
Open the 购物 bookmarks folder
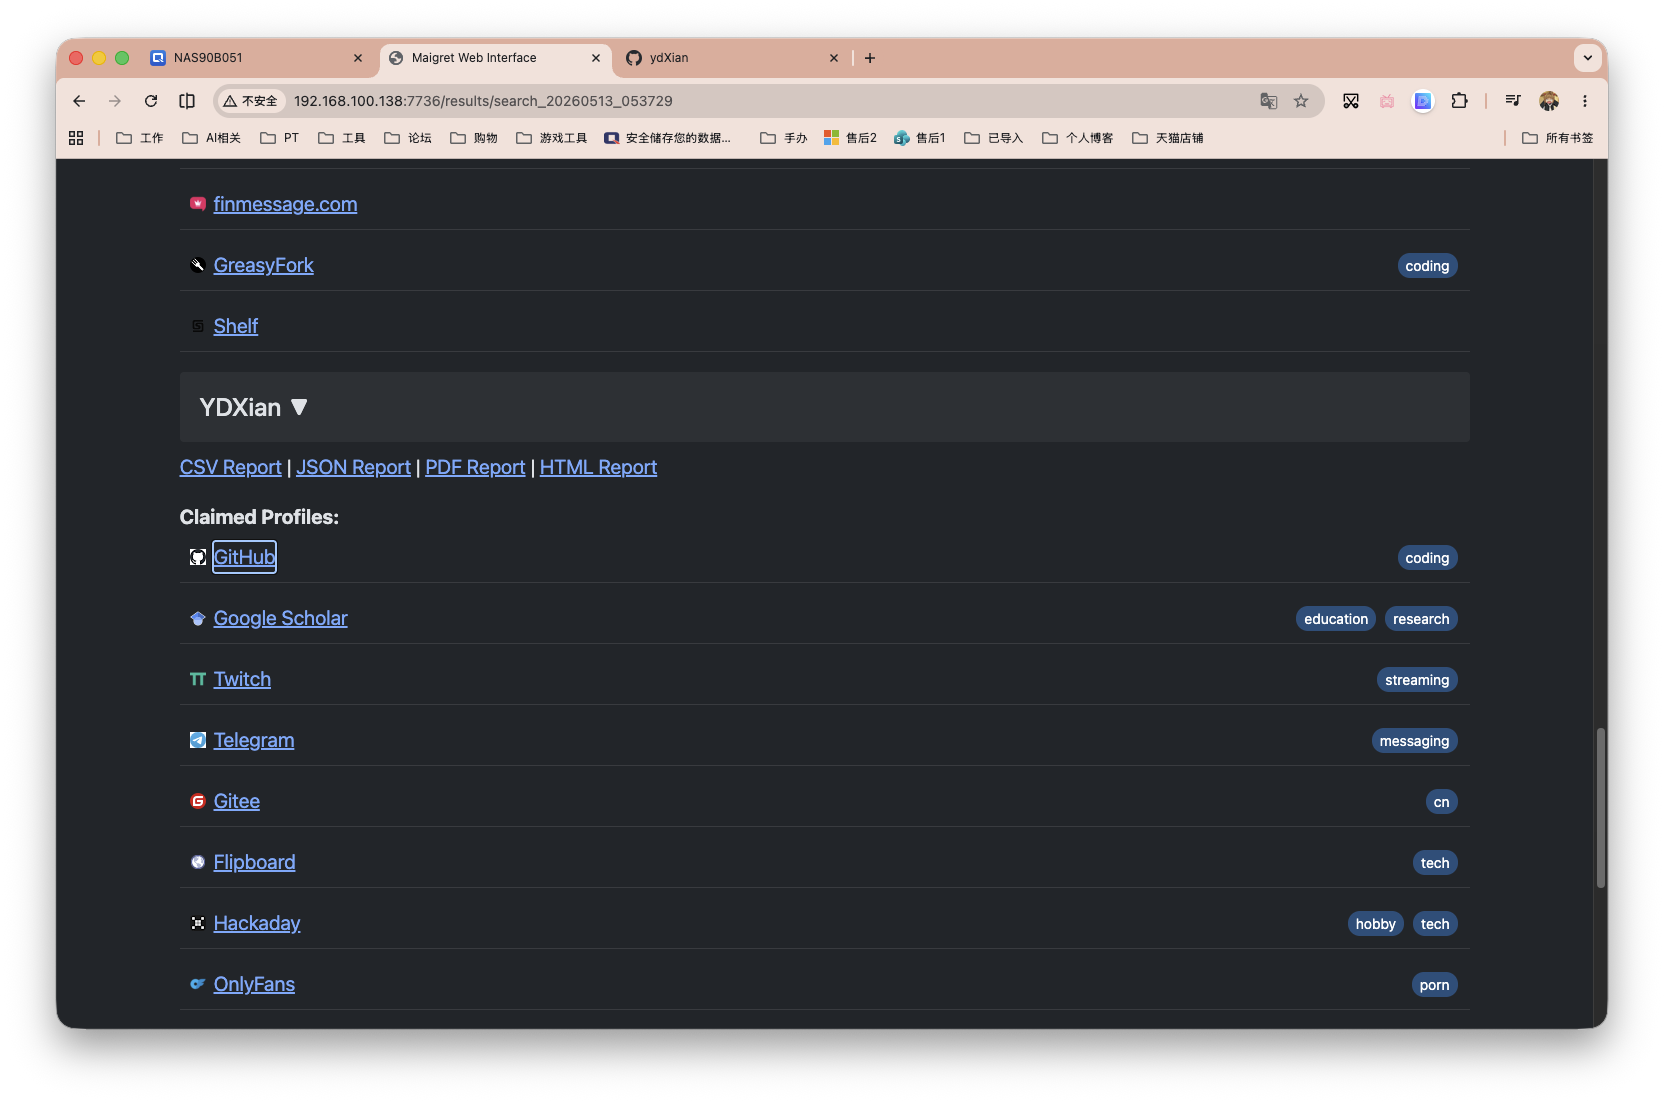(474, 138)
